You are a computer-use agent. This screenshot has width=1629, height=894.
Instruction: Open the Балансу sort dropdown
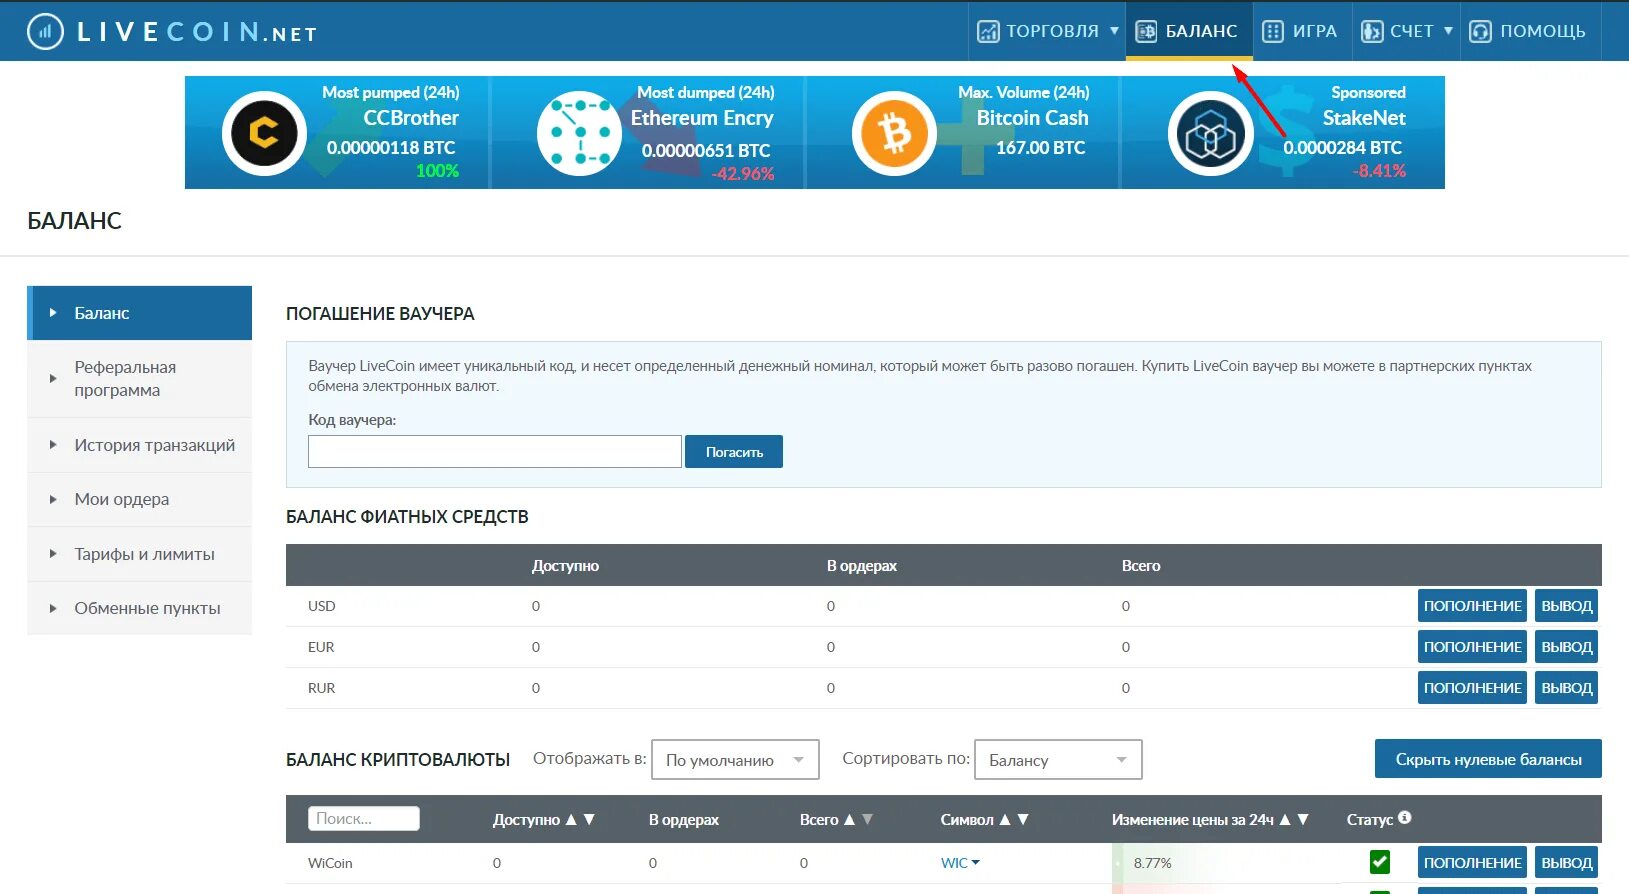(1058, 759)
